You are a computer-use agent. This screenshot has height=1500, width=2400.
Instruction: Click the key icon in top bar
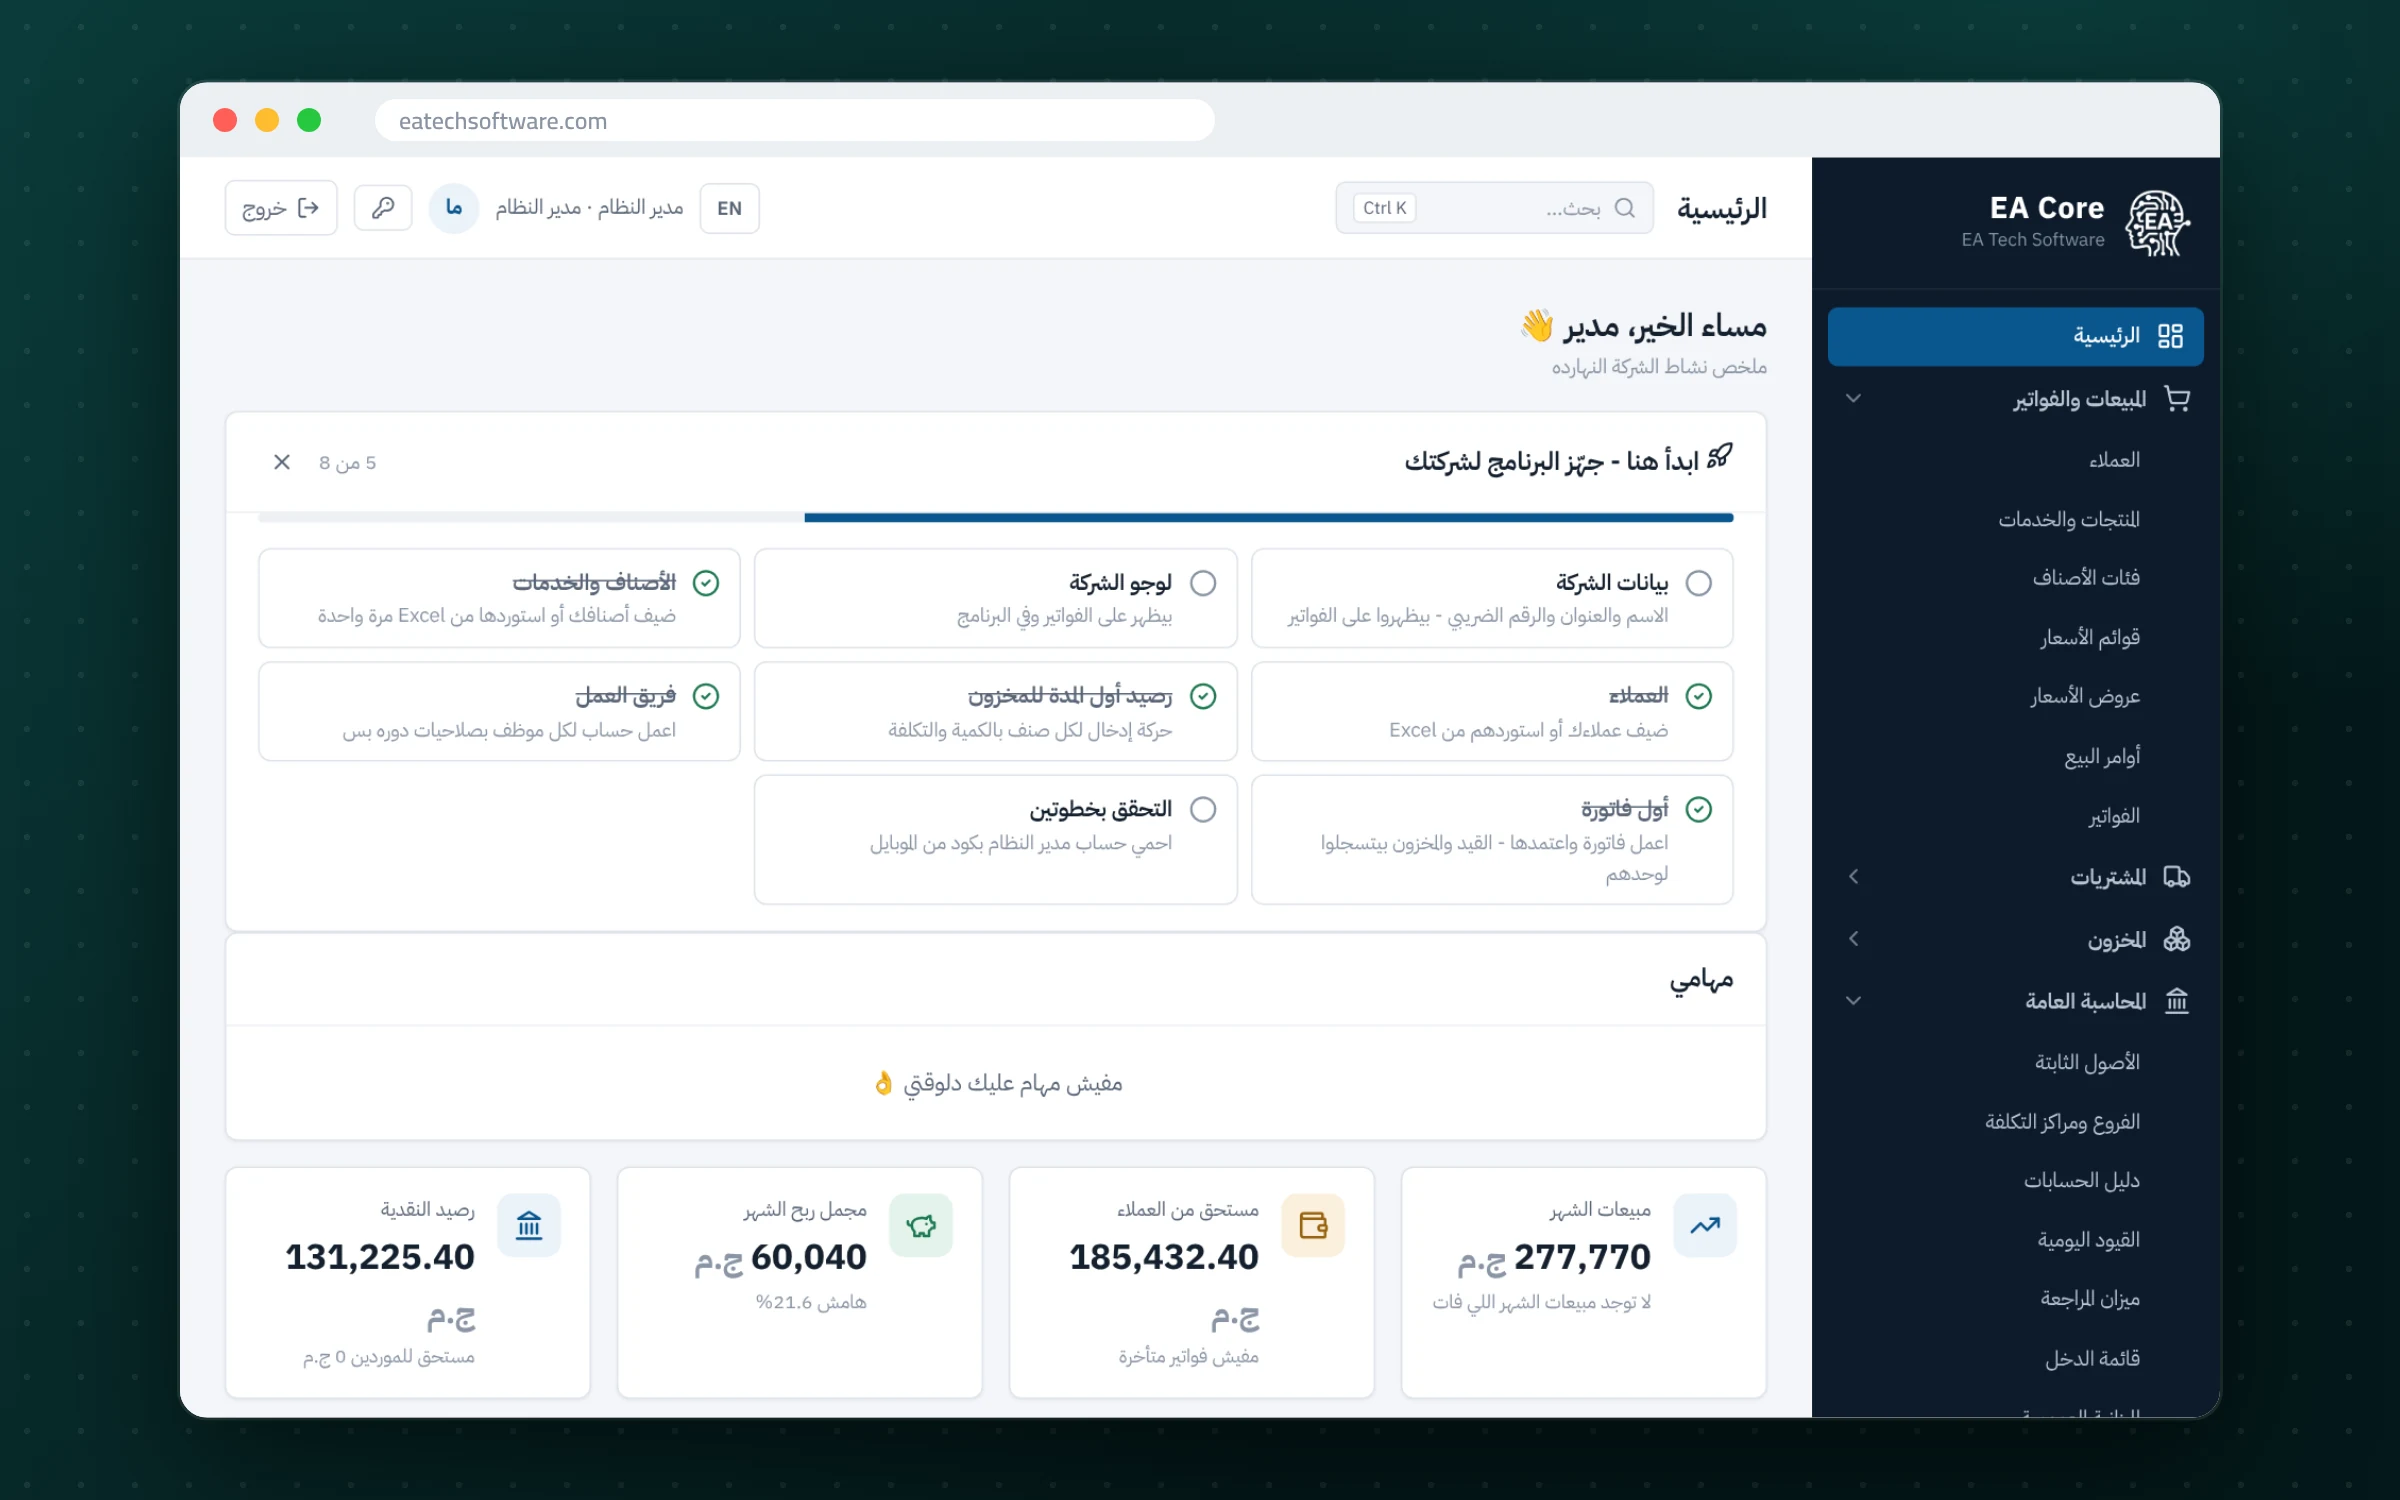(383, 208)
